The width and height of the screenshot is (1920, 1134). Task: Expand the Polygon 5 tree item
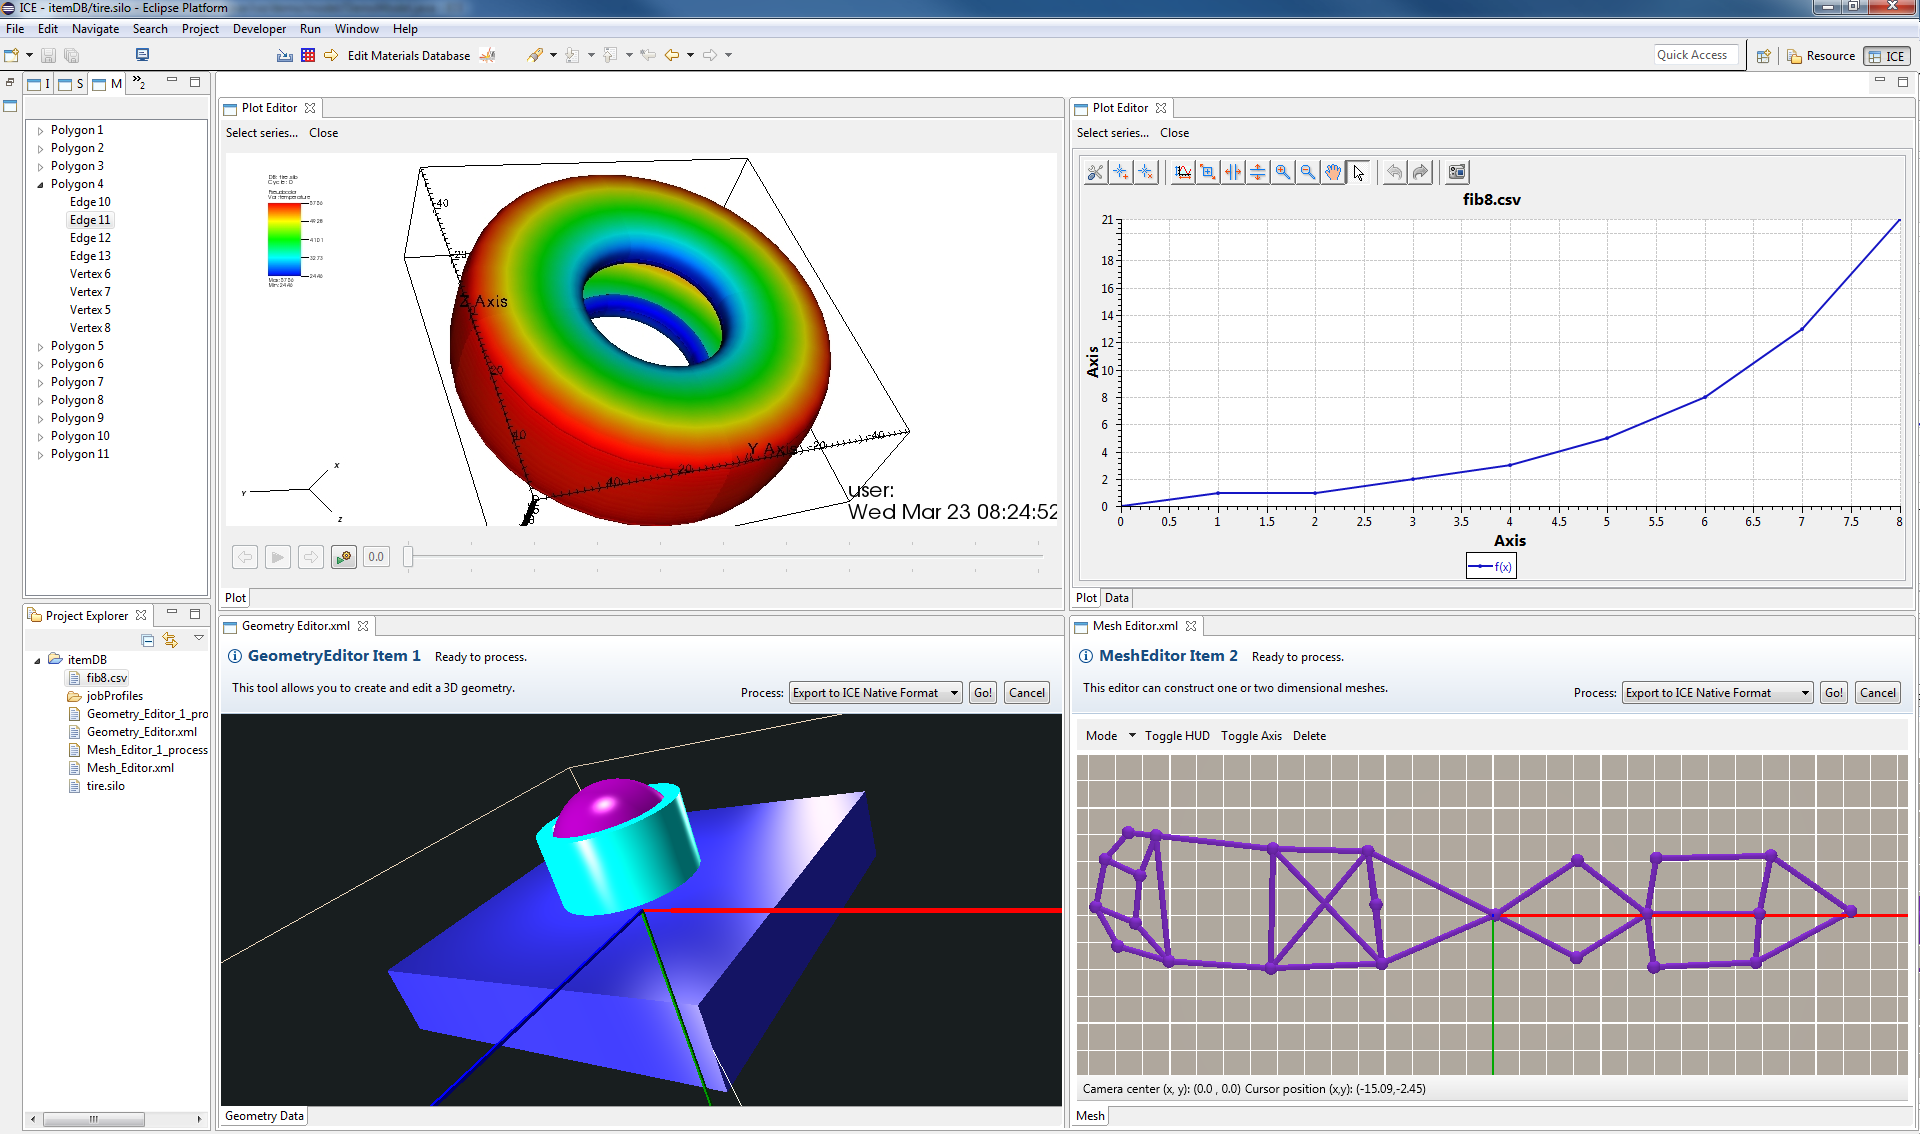point(40,345)
